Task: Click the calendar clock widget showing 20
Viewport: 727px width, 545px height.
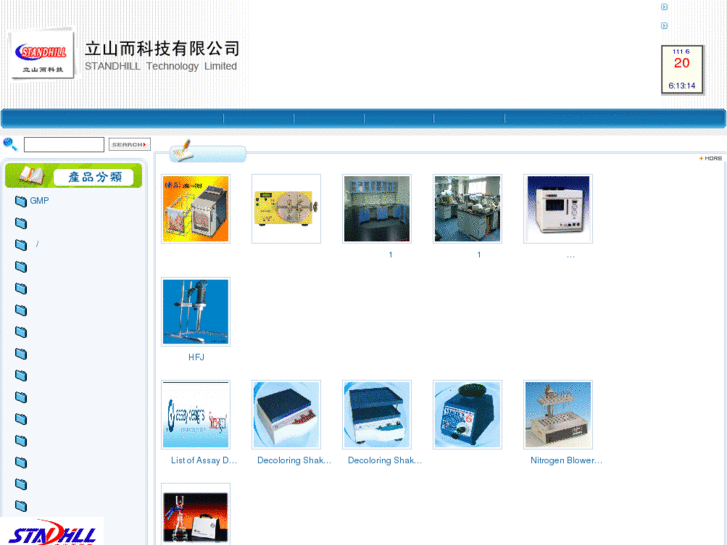Action: point(682,70)
